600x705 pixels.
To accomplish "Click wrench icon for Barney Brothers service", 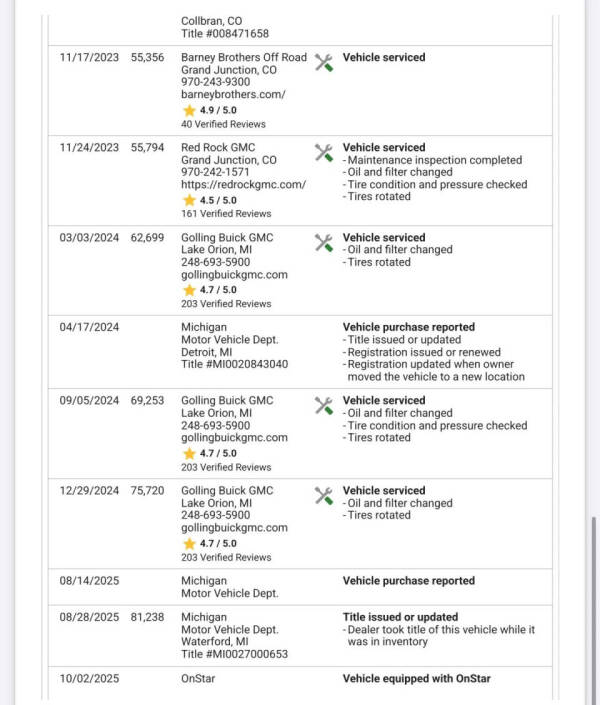I will [x=323, y=62].
